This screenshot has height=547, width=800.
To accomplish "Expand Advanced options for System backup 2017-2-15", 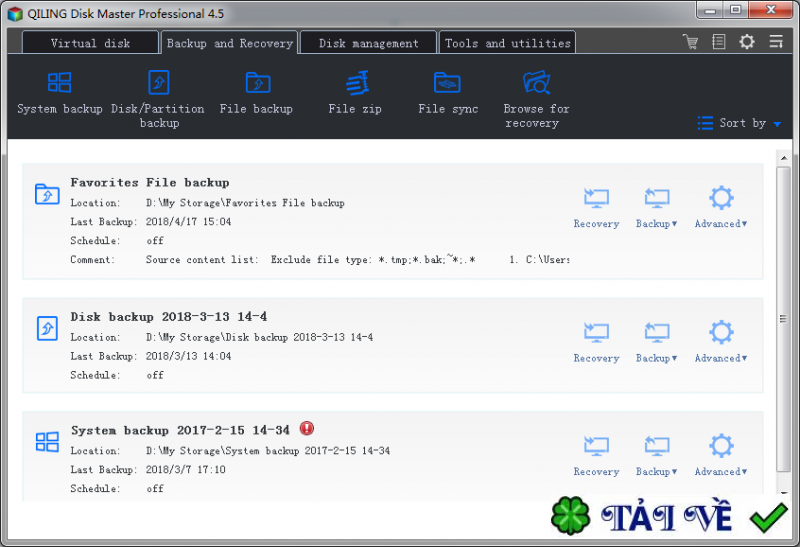I will coord(721,456).
